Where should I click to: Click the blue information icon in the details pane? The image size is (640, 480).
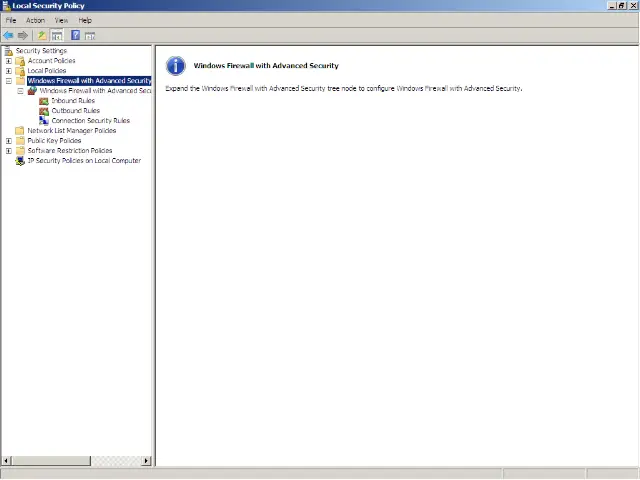(176, 66)
